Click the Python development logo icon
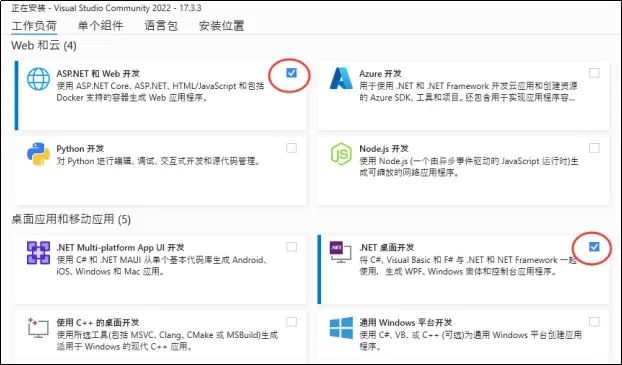Image resolution: width=622 pixels, height=365 pixels. click(38, 154)
